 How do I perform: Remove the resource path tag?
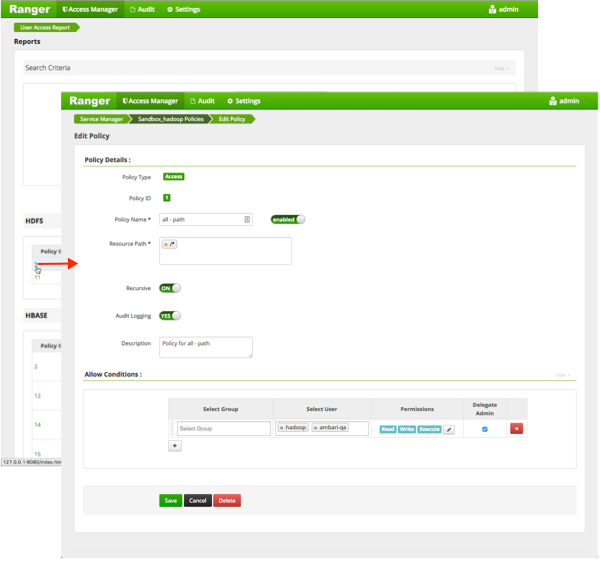(166, 244)
